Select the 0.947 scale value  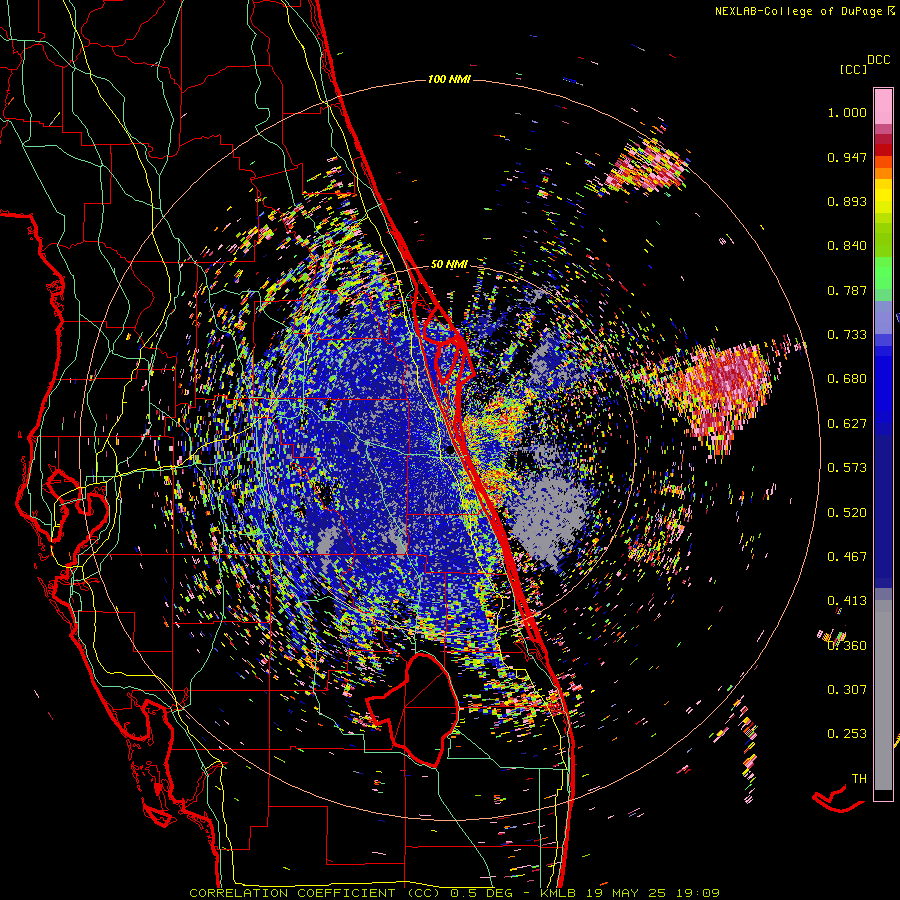point(847,157)
